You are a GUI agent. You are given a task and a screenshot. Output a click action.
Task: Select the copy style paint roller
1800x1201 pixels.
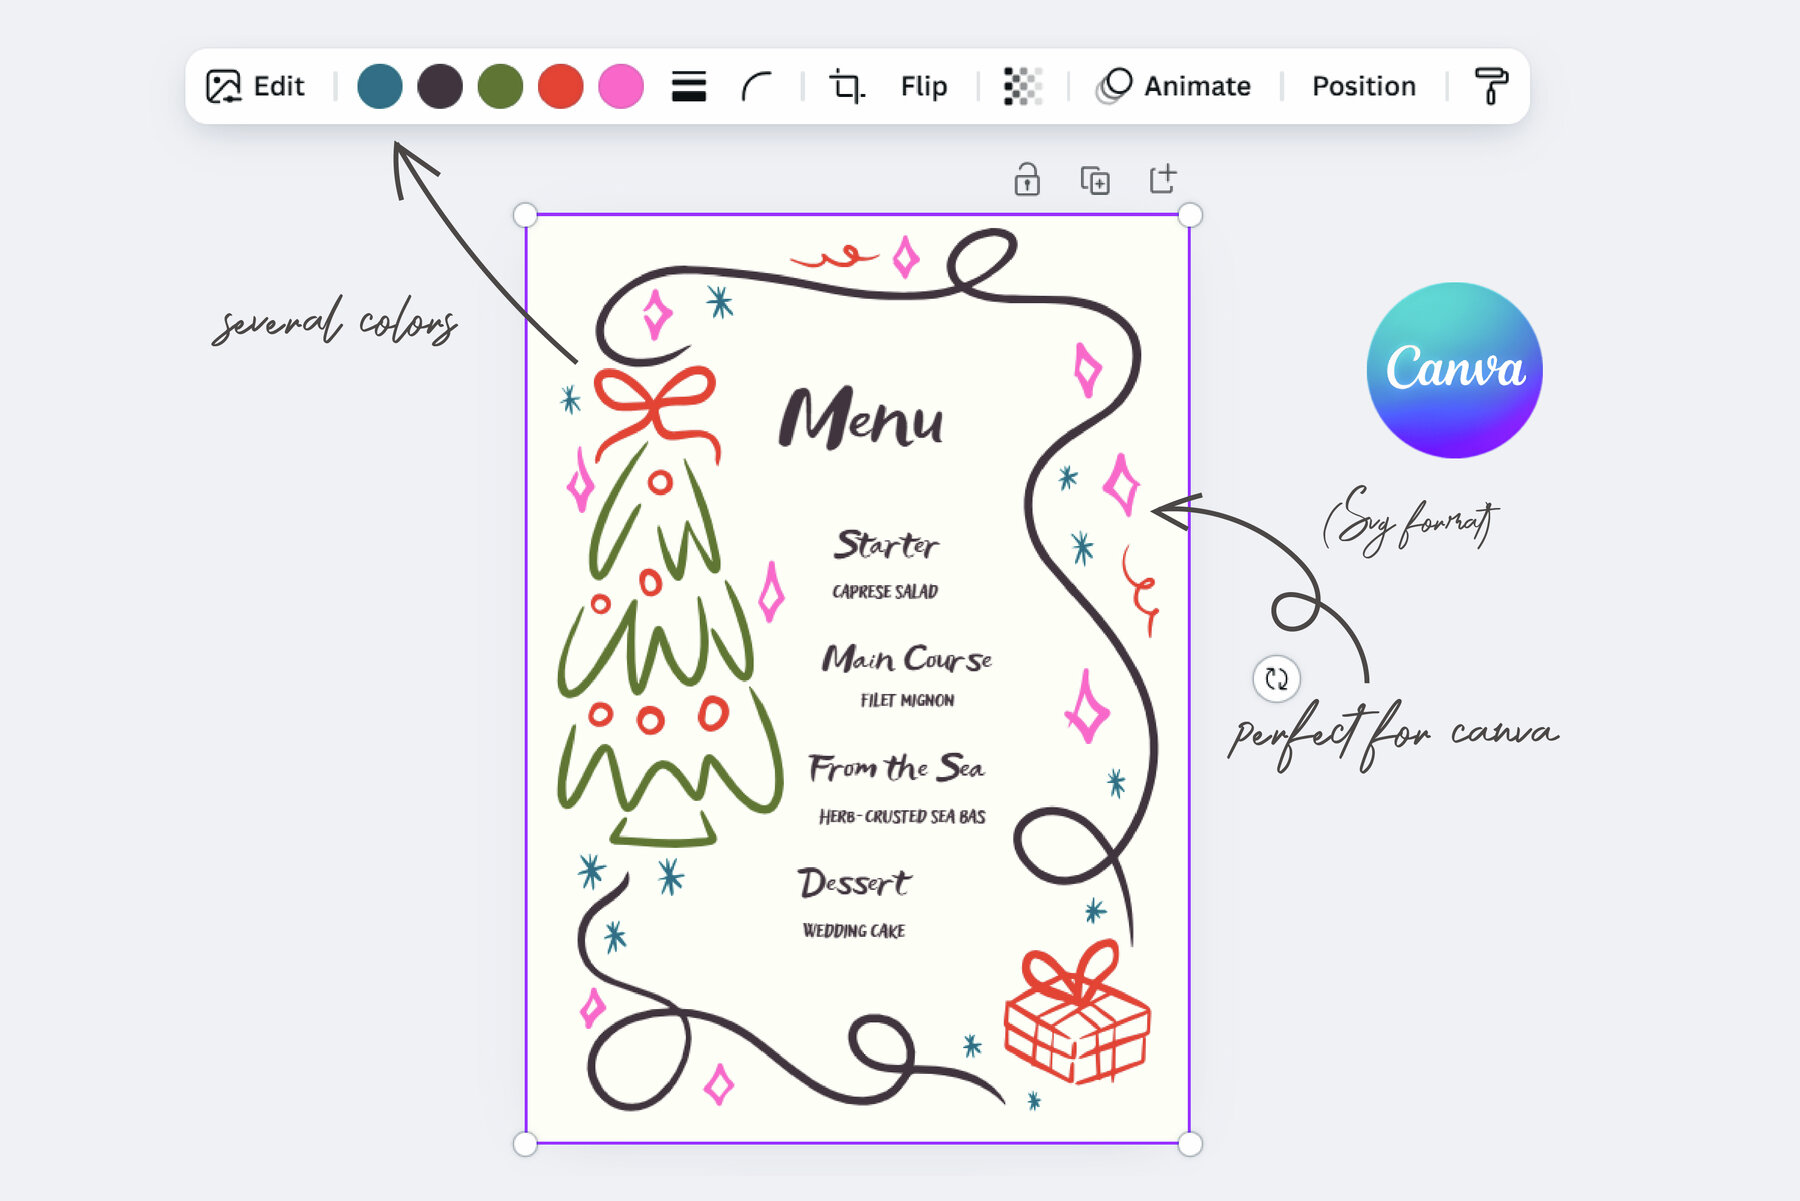[x=1491, y=86]
